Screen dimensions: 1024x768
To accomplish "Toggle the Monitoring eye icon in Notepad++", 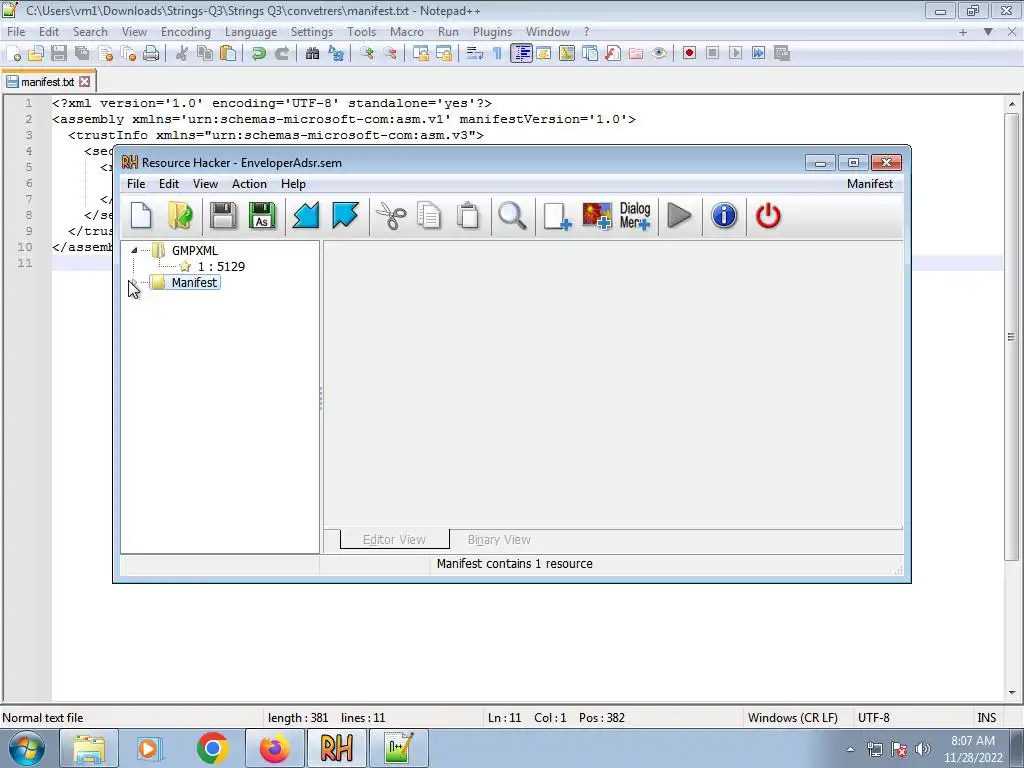I will (x=659, y=54).
